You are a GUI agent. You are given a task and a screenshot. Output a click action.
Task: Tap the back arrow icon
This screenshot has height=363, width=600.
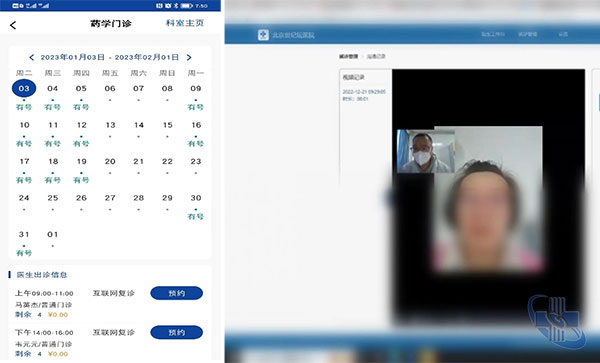[13, 25]
